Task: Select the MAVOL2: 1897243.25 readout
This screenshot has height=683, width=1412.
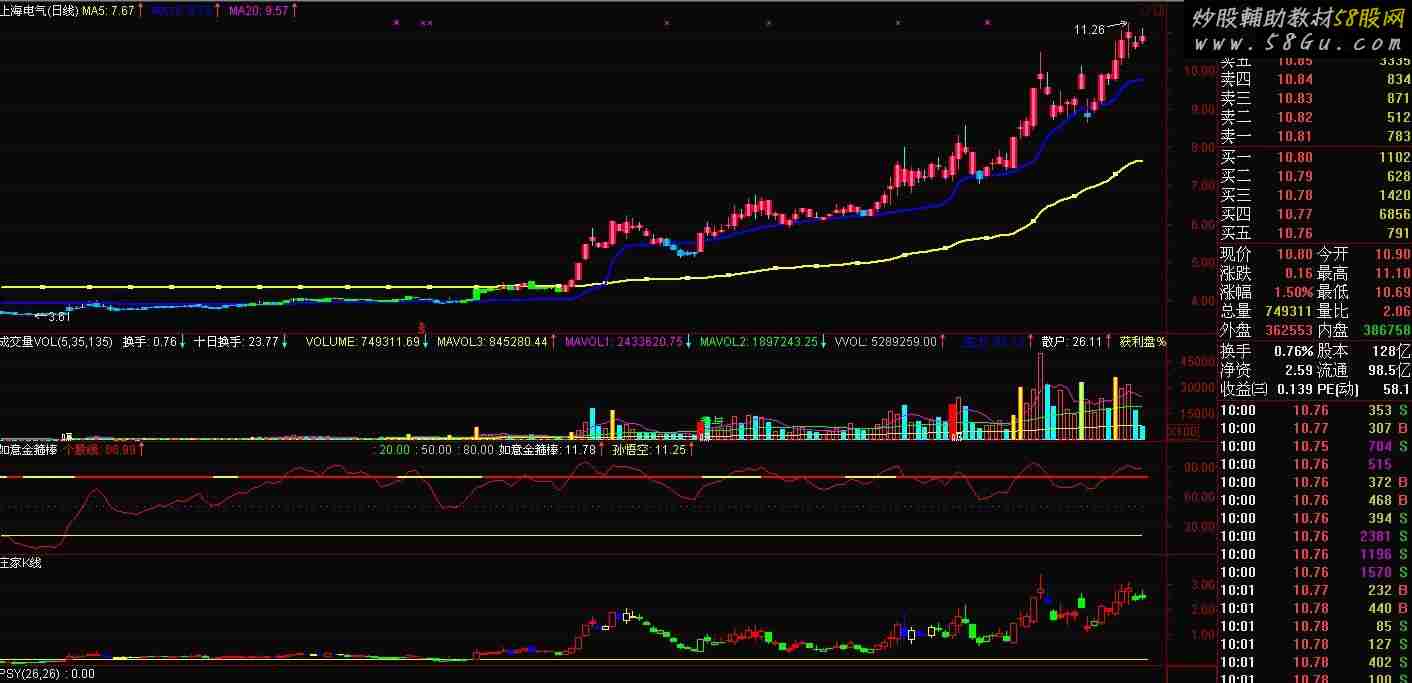Action: tap(757, 341)
